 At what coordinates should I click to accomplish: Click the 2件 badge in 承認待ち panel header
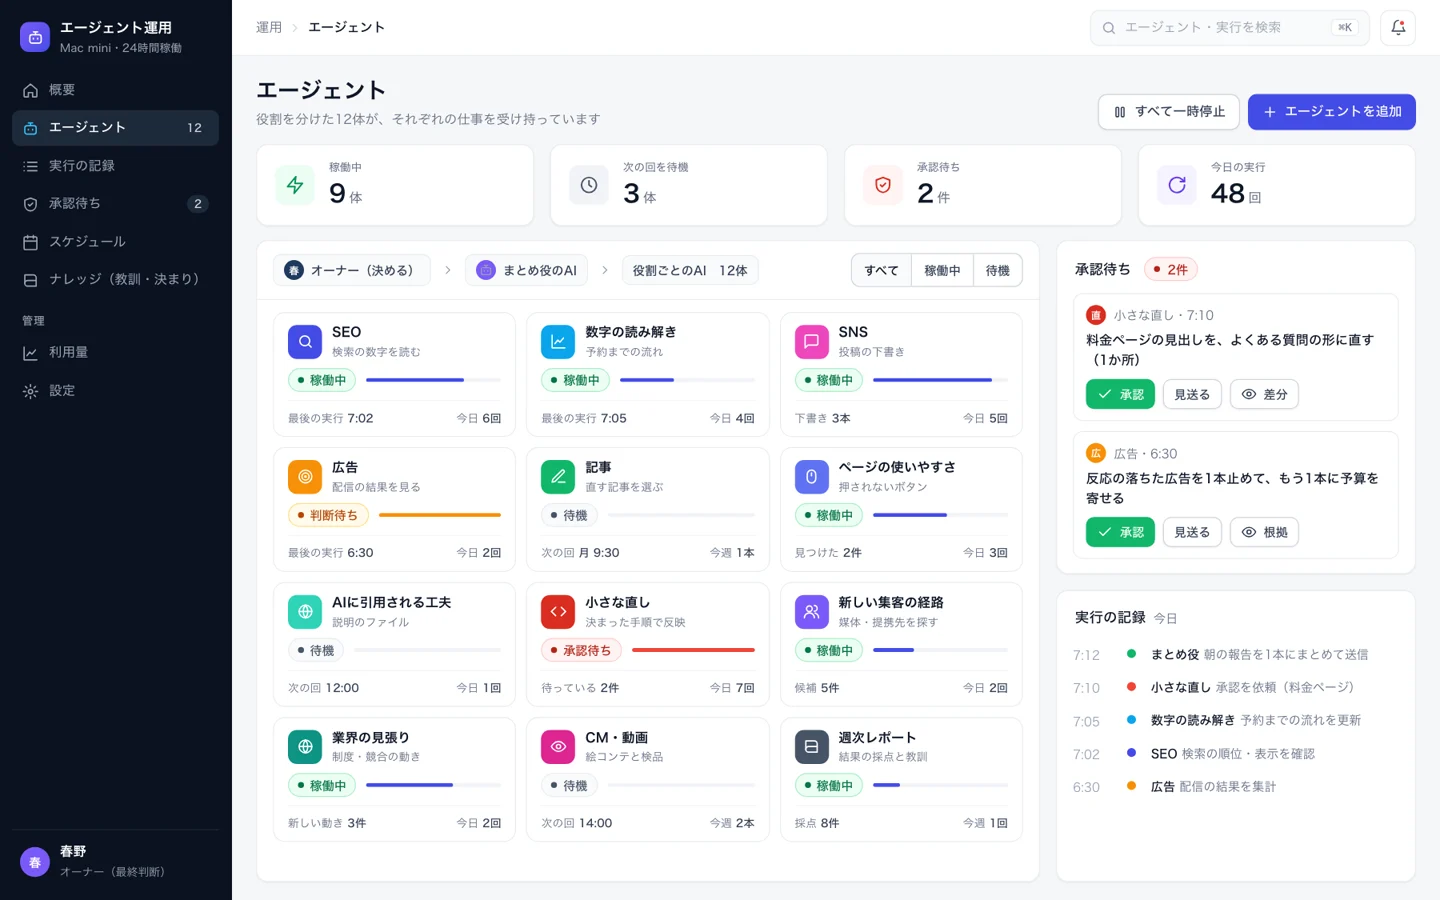[1171, 269]
